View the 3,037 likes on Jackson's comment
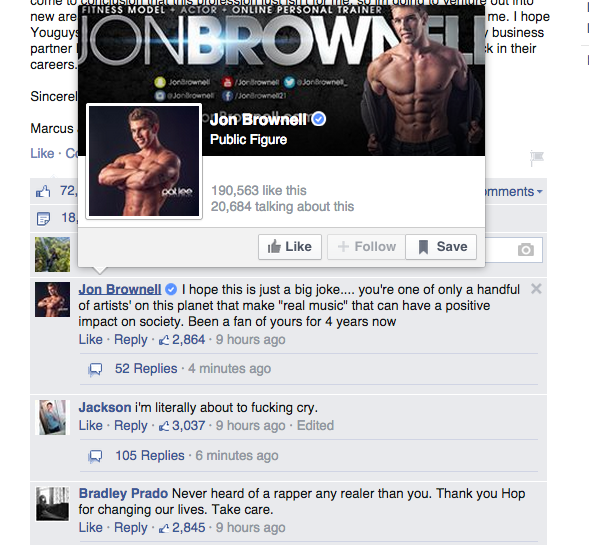Viewport: 589px width, 545px height. point(182,426)
